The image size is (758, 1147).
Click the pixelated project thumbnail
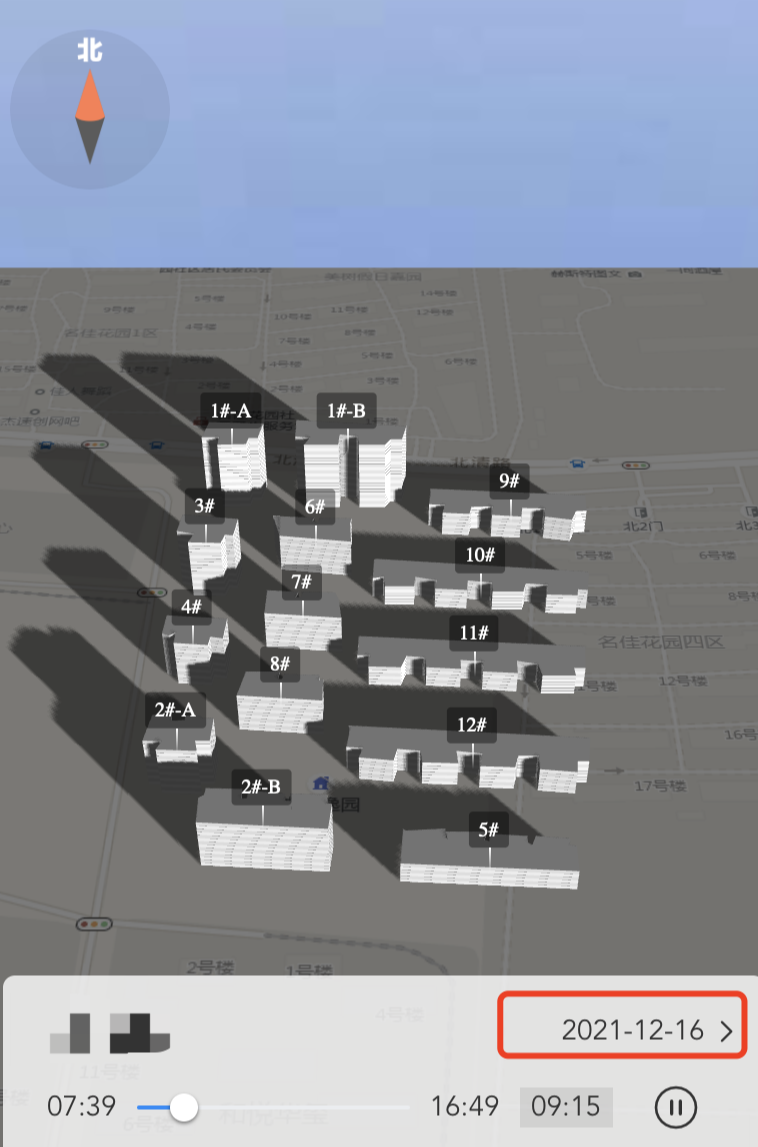pyautogui.click(x=110, y=1033)
